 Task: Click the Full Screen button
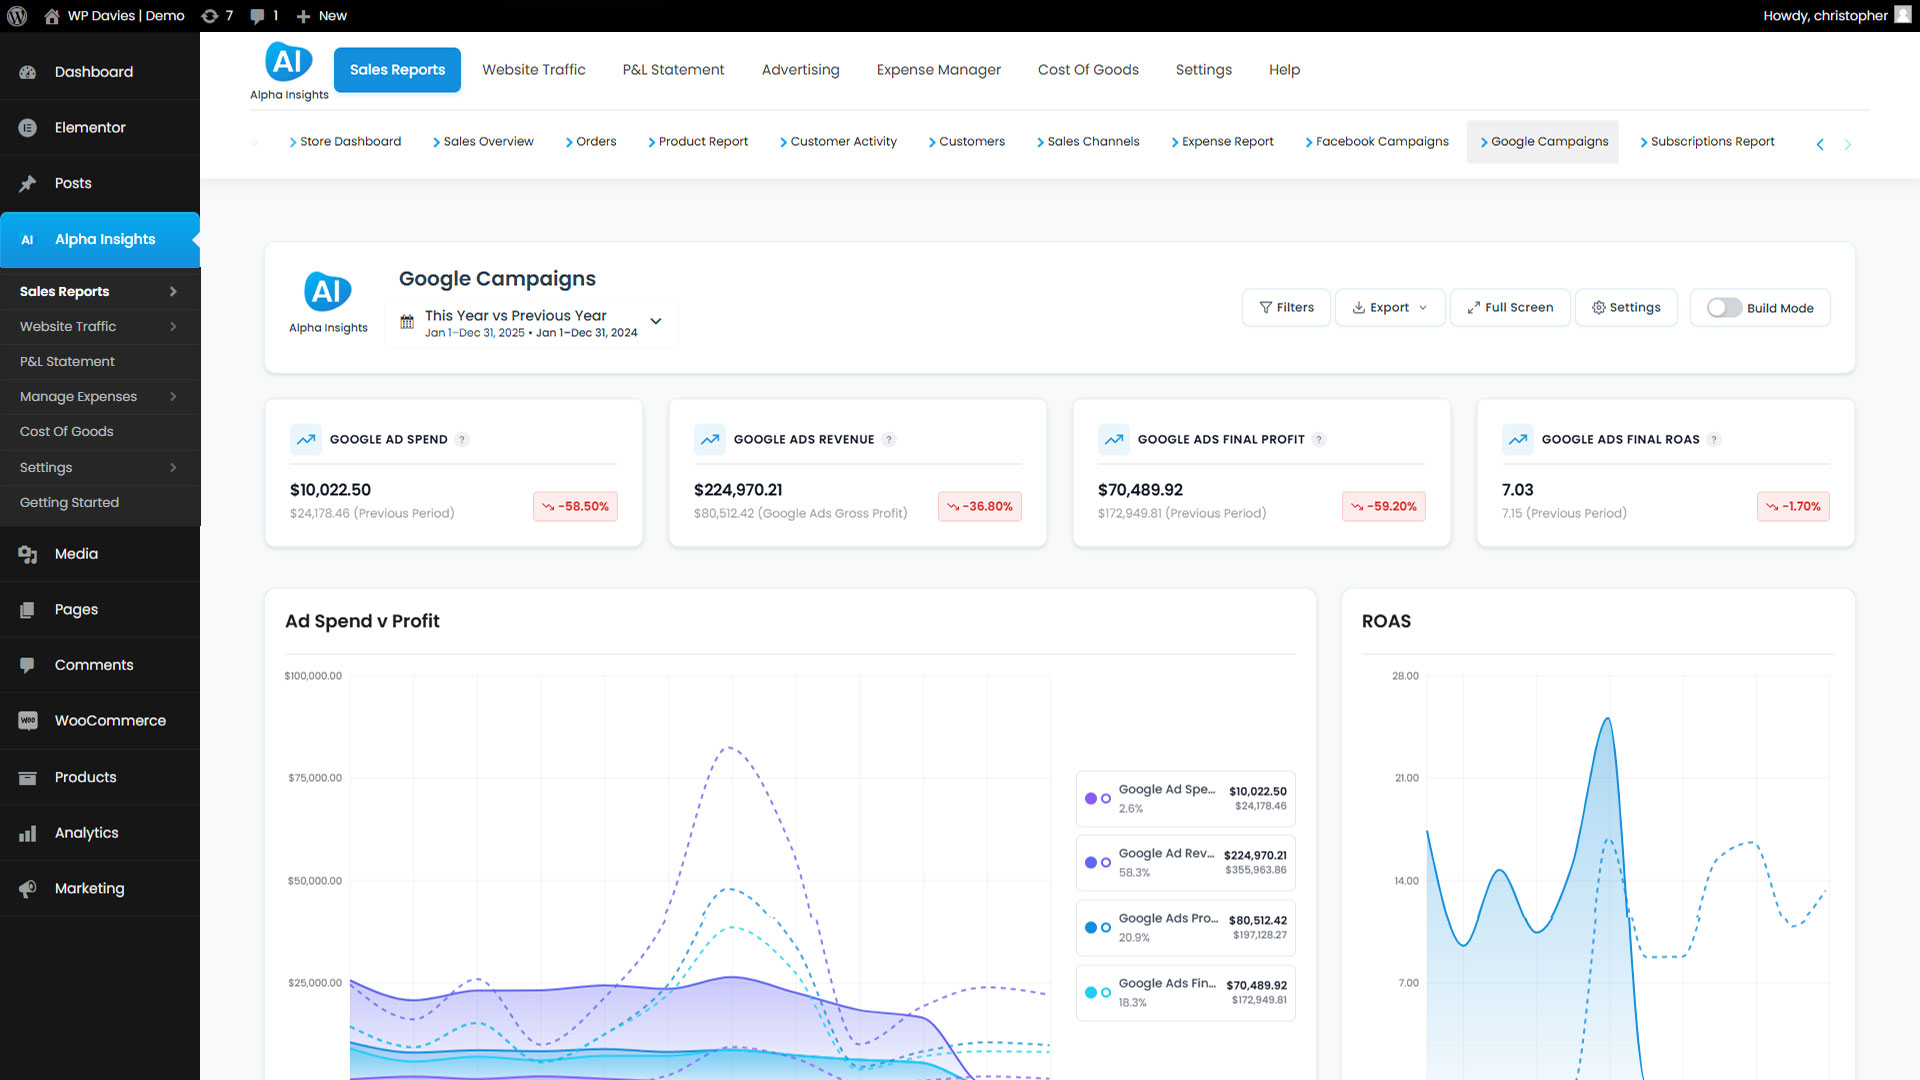(1510, 308)
